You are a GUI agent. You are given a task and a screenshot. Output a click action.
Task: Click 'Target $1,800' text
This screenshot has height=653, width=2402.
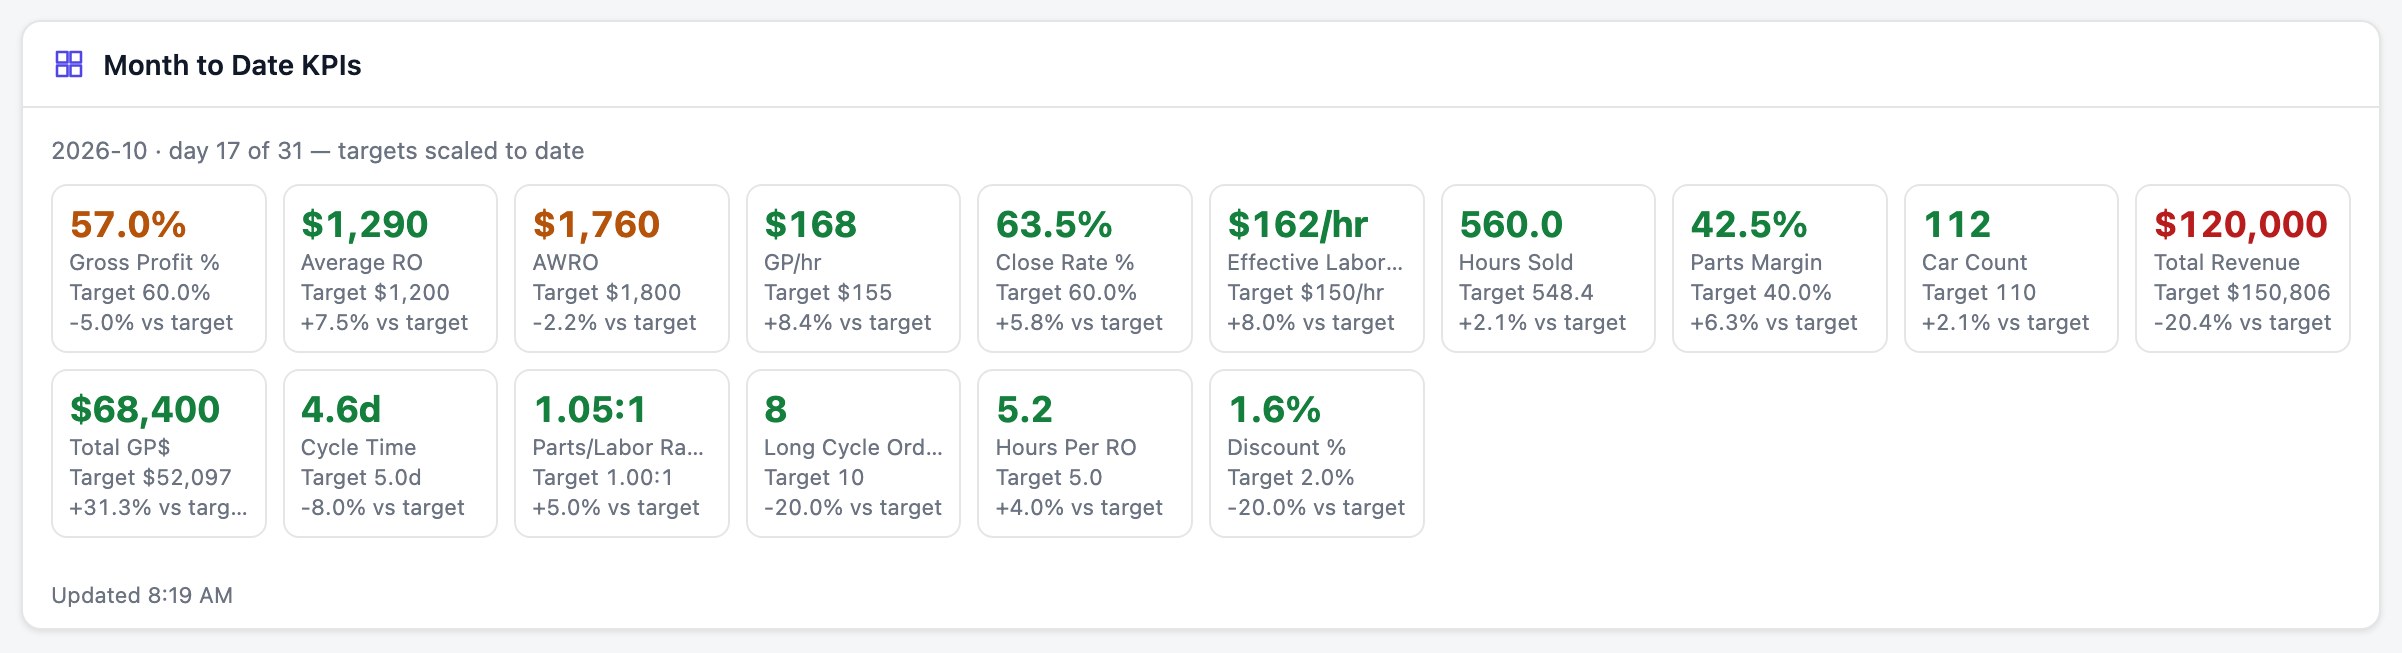(x=607, y=292)
